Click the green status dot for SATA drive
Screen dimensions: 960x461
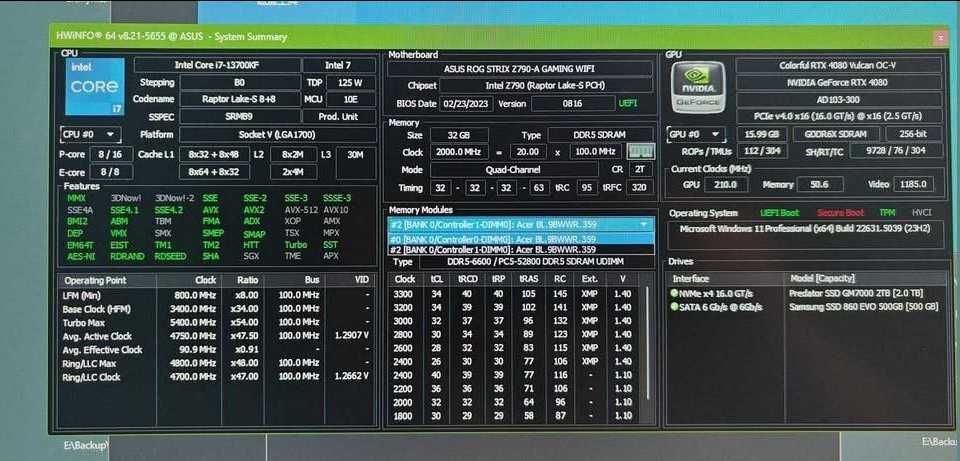(x=675, y=307)
